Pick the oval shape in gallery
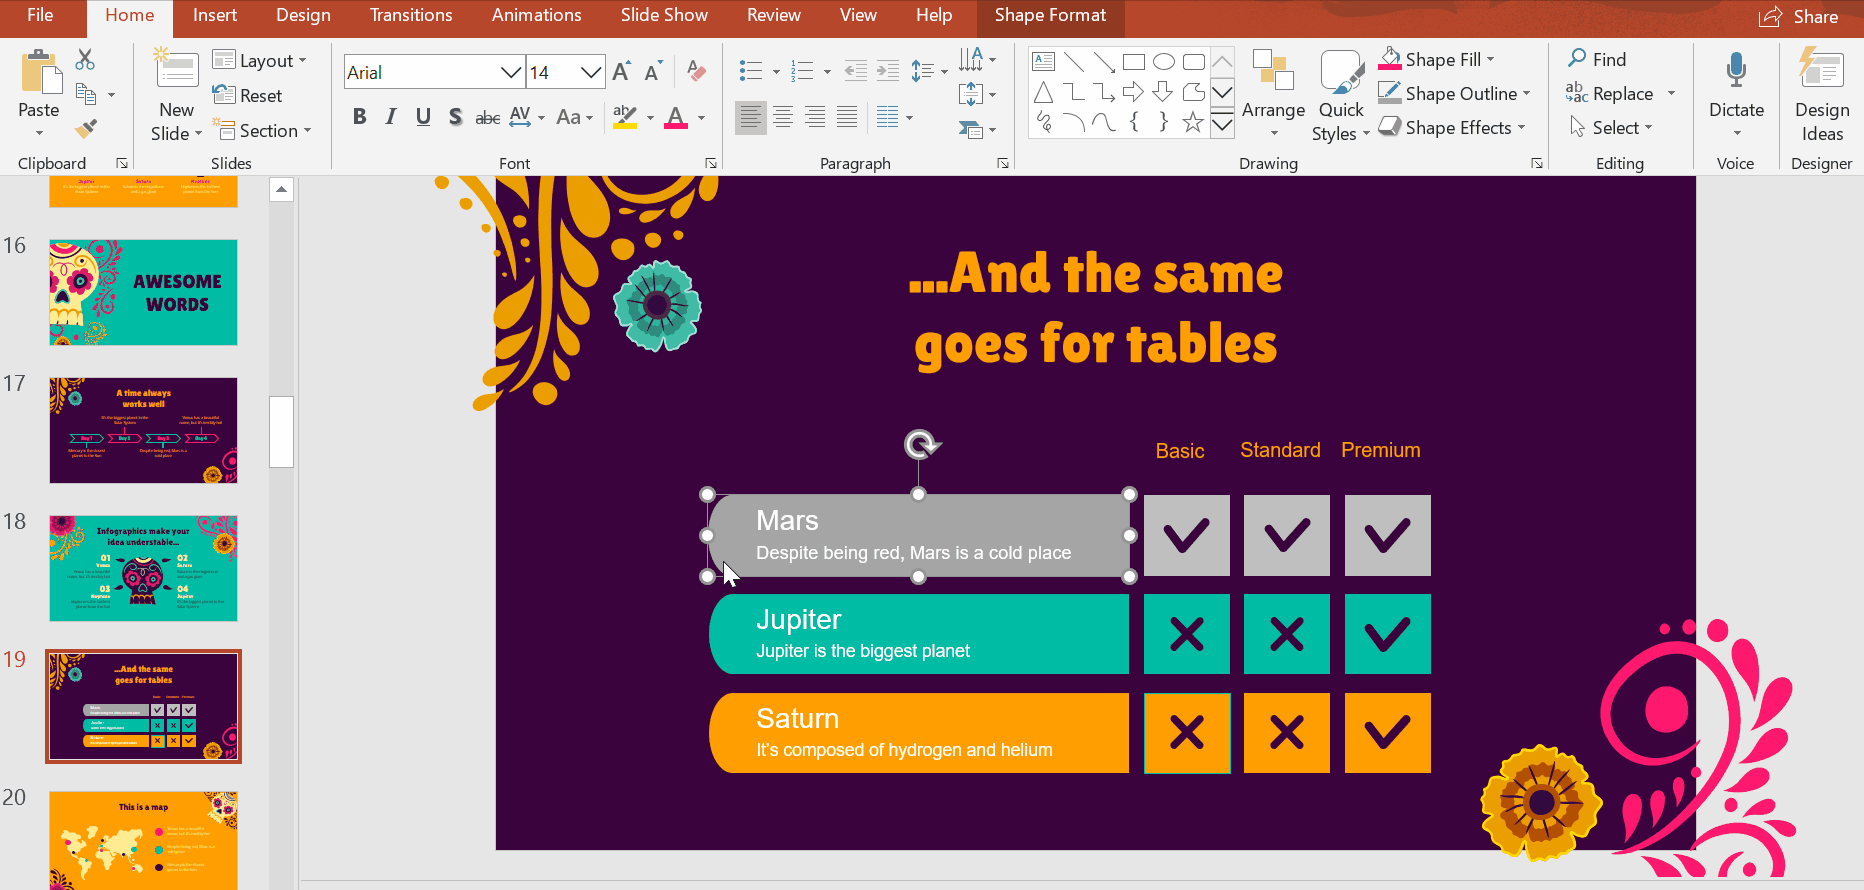The height and width of the screenshot is (890, 1864). 1163,62
